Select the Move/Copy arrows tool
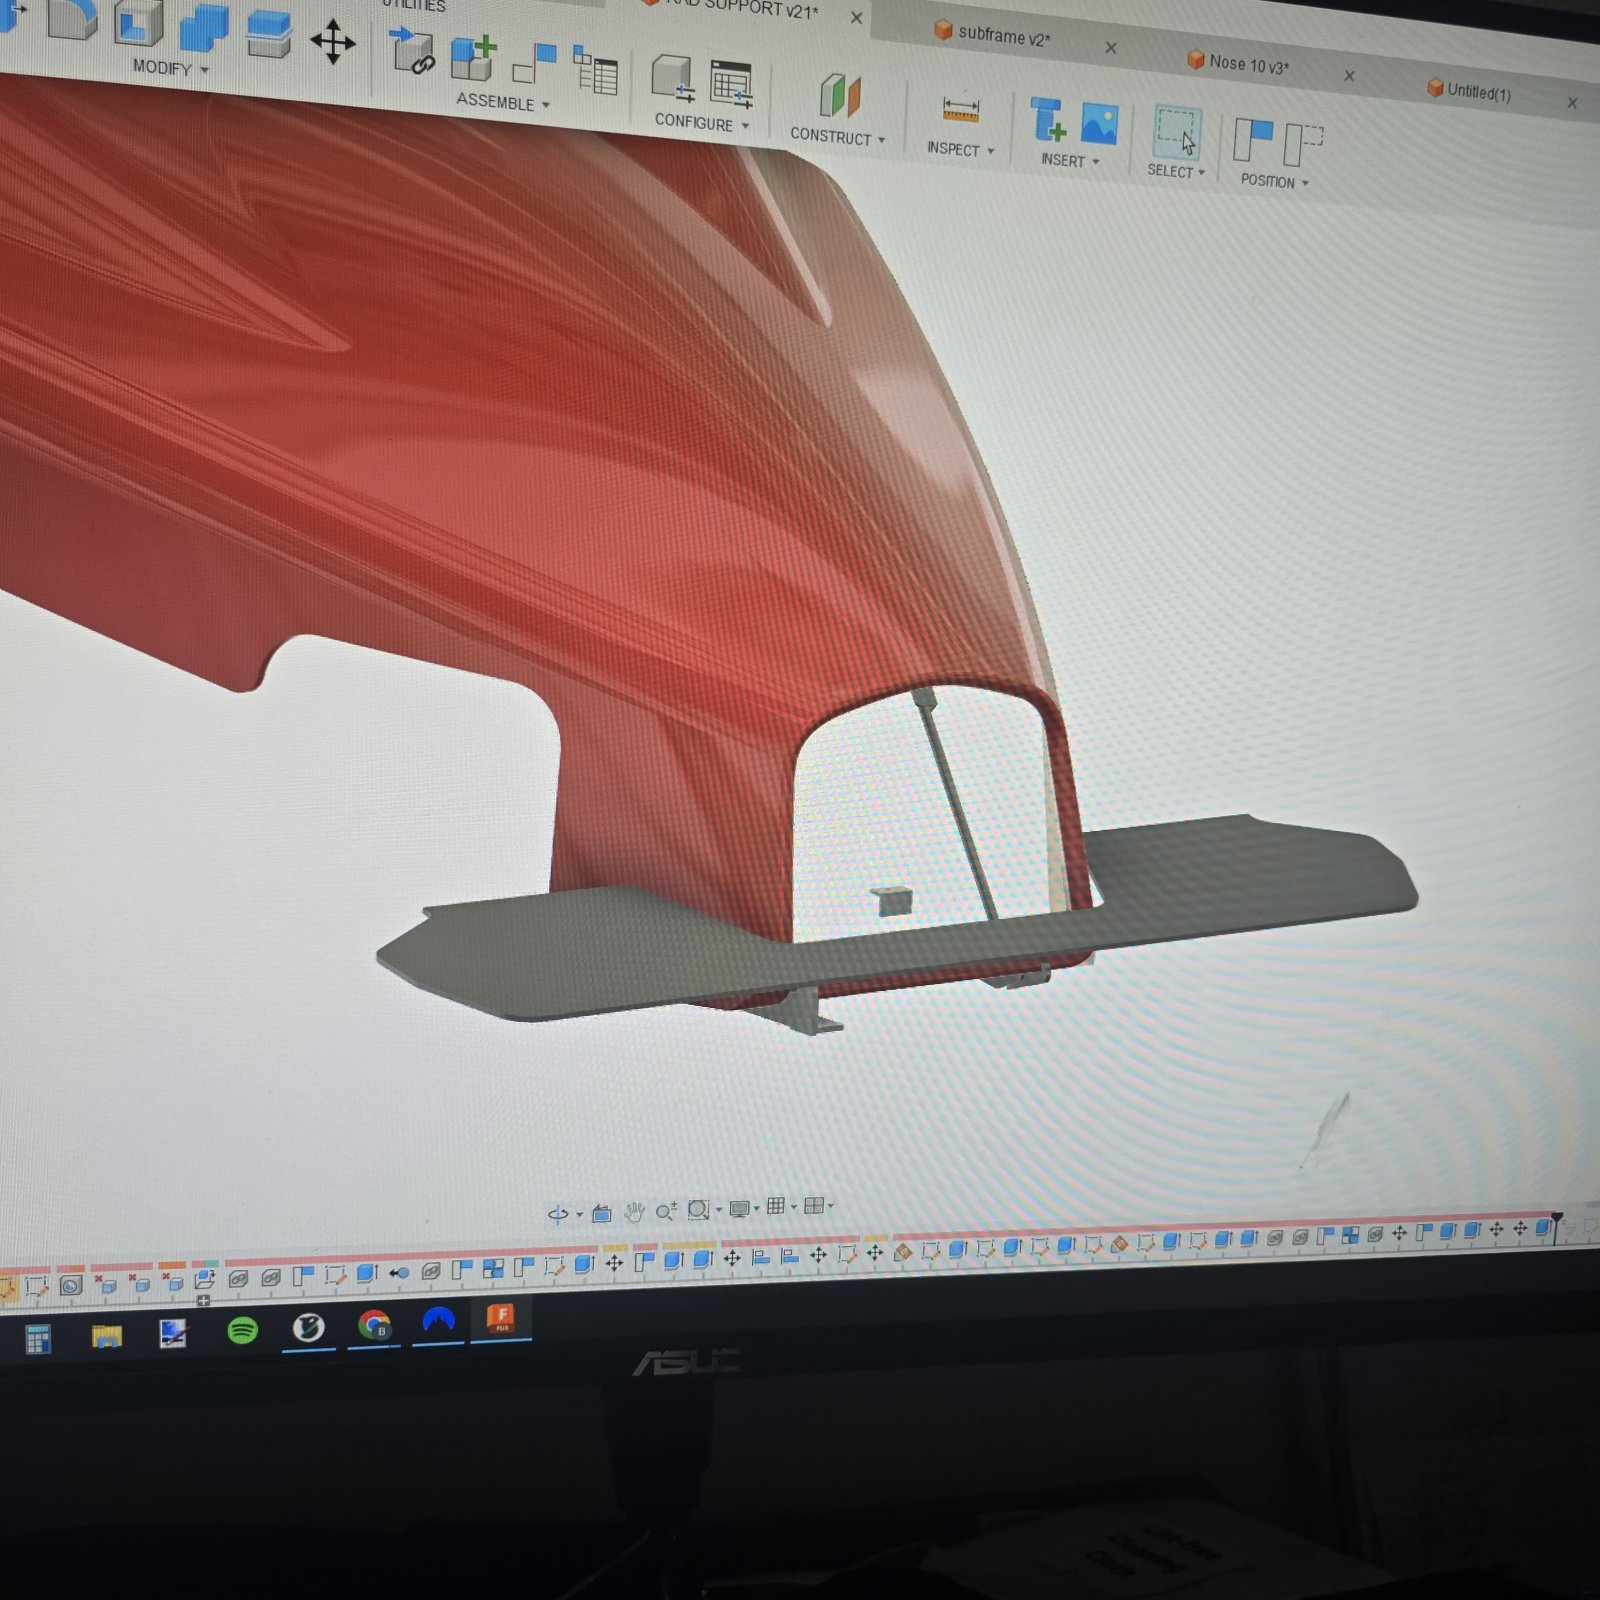Screen dimensions: 1600x1600 tap(333, 43)
